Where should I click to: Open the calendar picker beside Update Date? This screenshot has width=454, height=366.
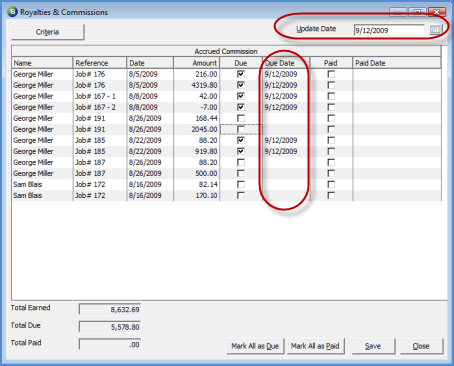pos(435,30)
